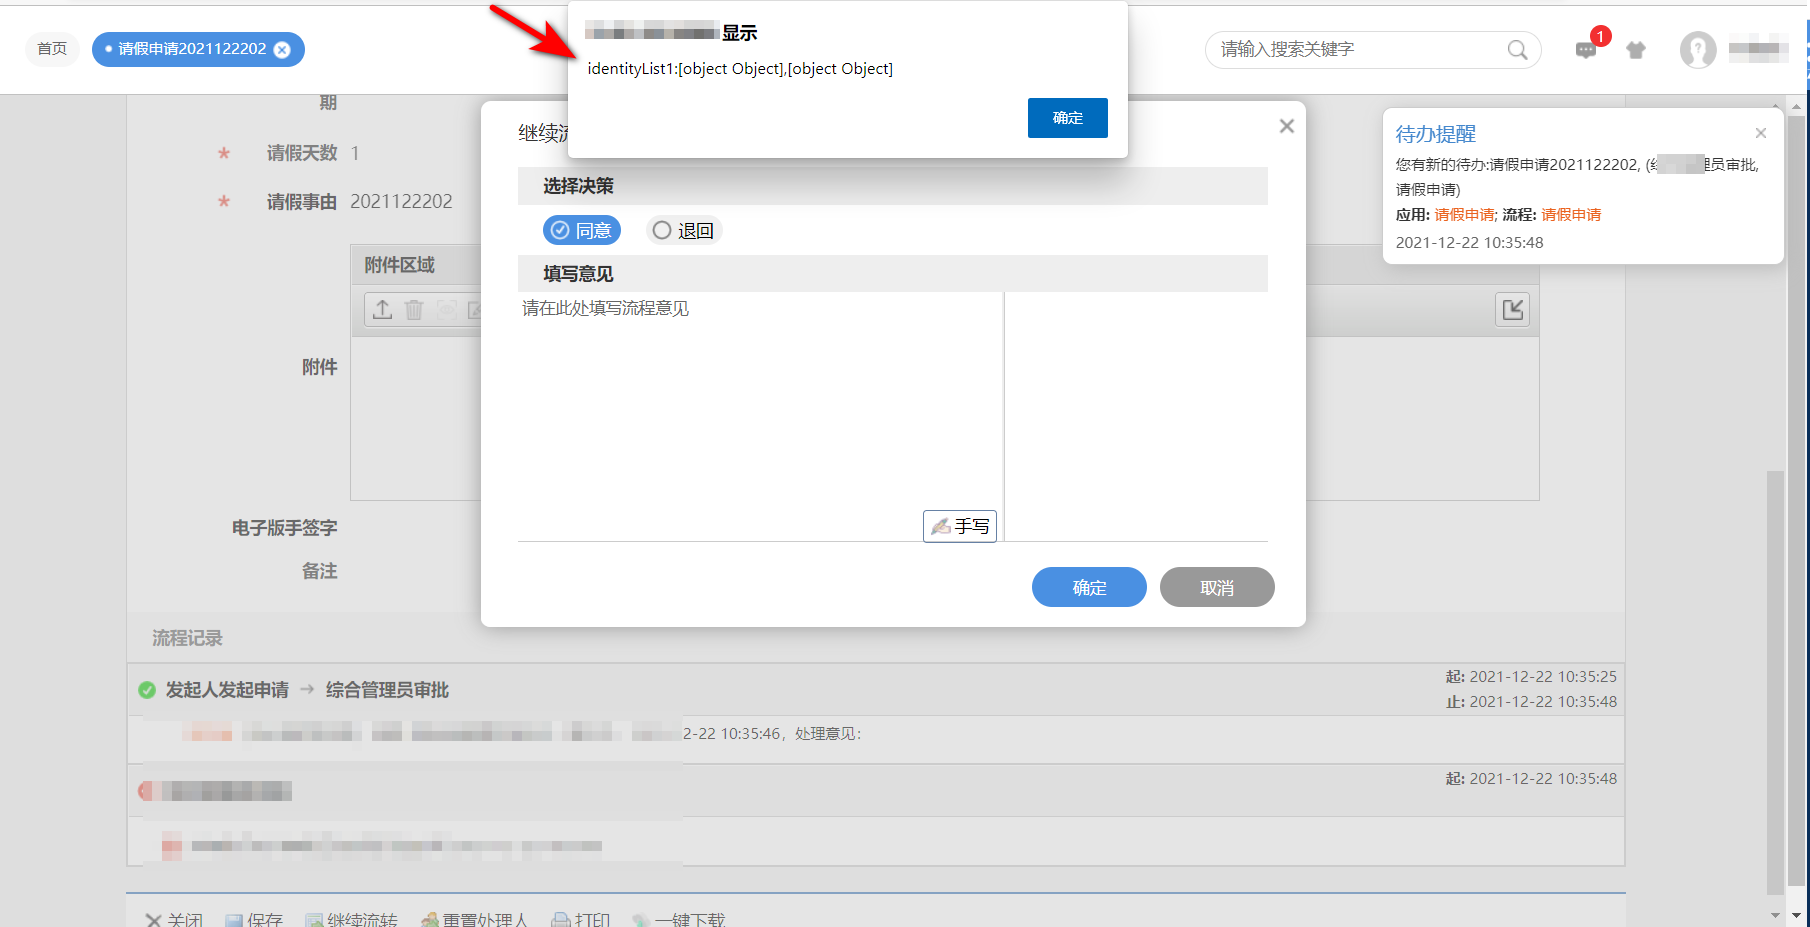Close the 请假申请2021122202 tab
The height and width of the screenshot is (927, 1810).
click(x=282, y=50)
